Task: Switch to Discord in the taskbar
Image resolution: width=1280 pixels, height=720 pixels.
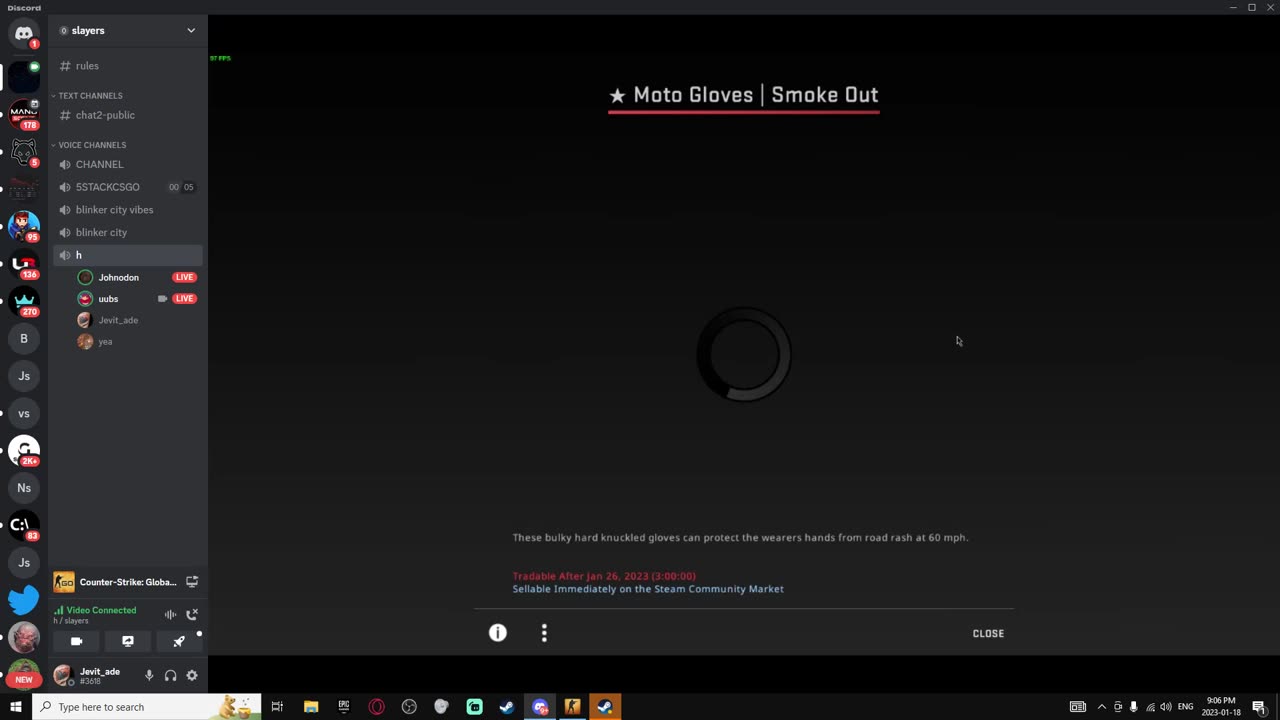Action: (540, 707)
